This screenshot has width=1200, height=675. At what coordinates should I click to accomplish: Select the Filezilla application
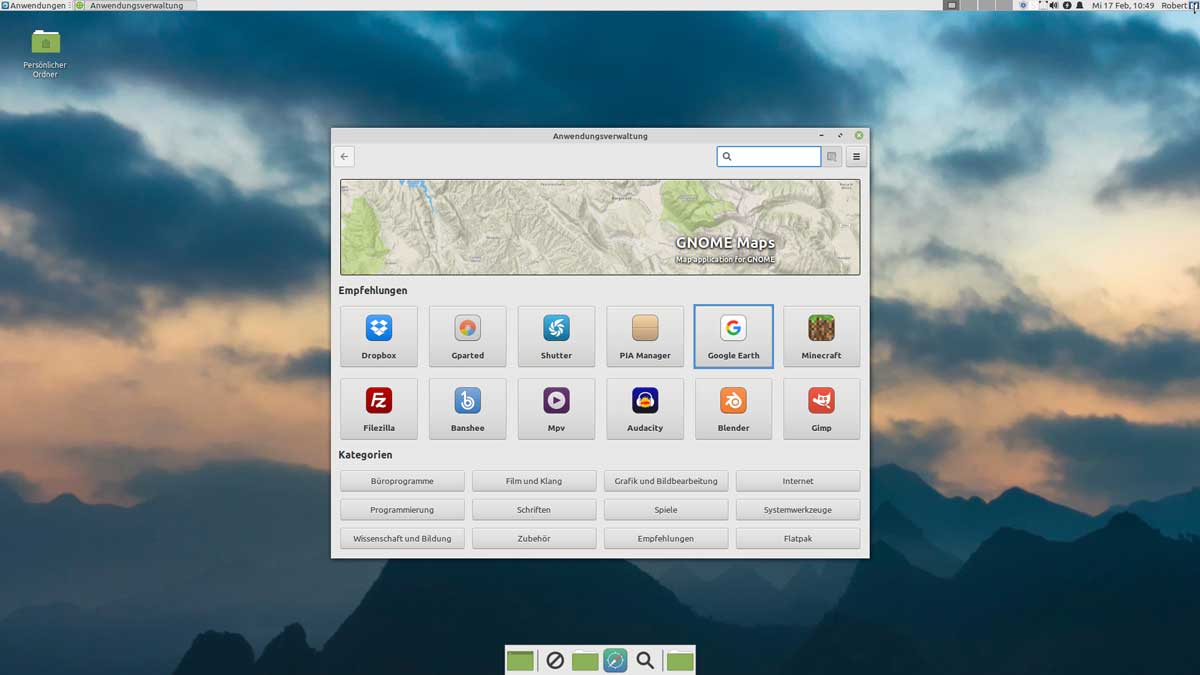(379, 409)
